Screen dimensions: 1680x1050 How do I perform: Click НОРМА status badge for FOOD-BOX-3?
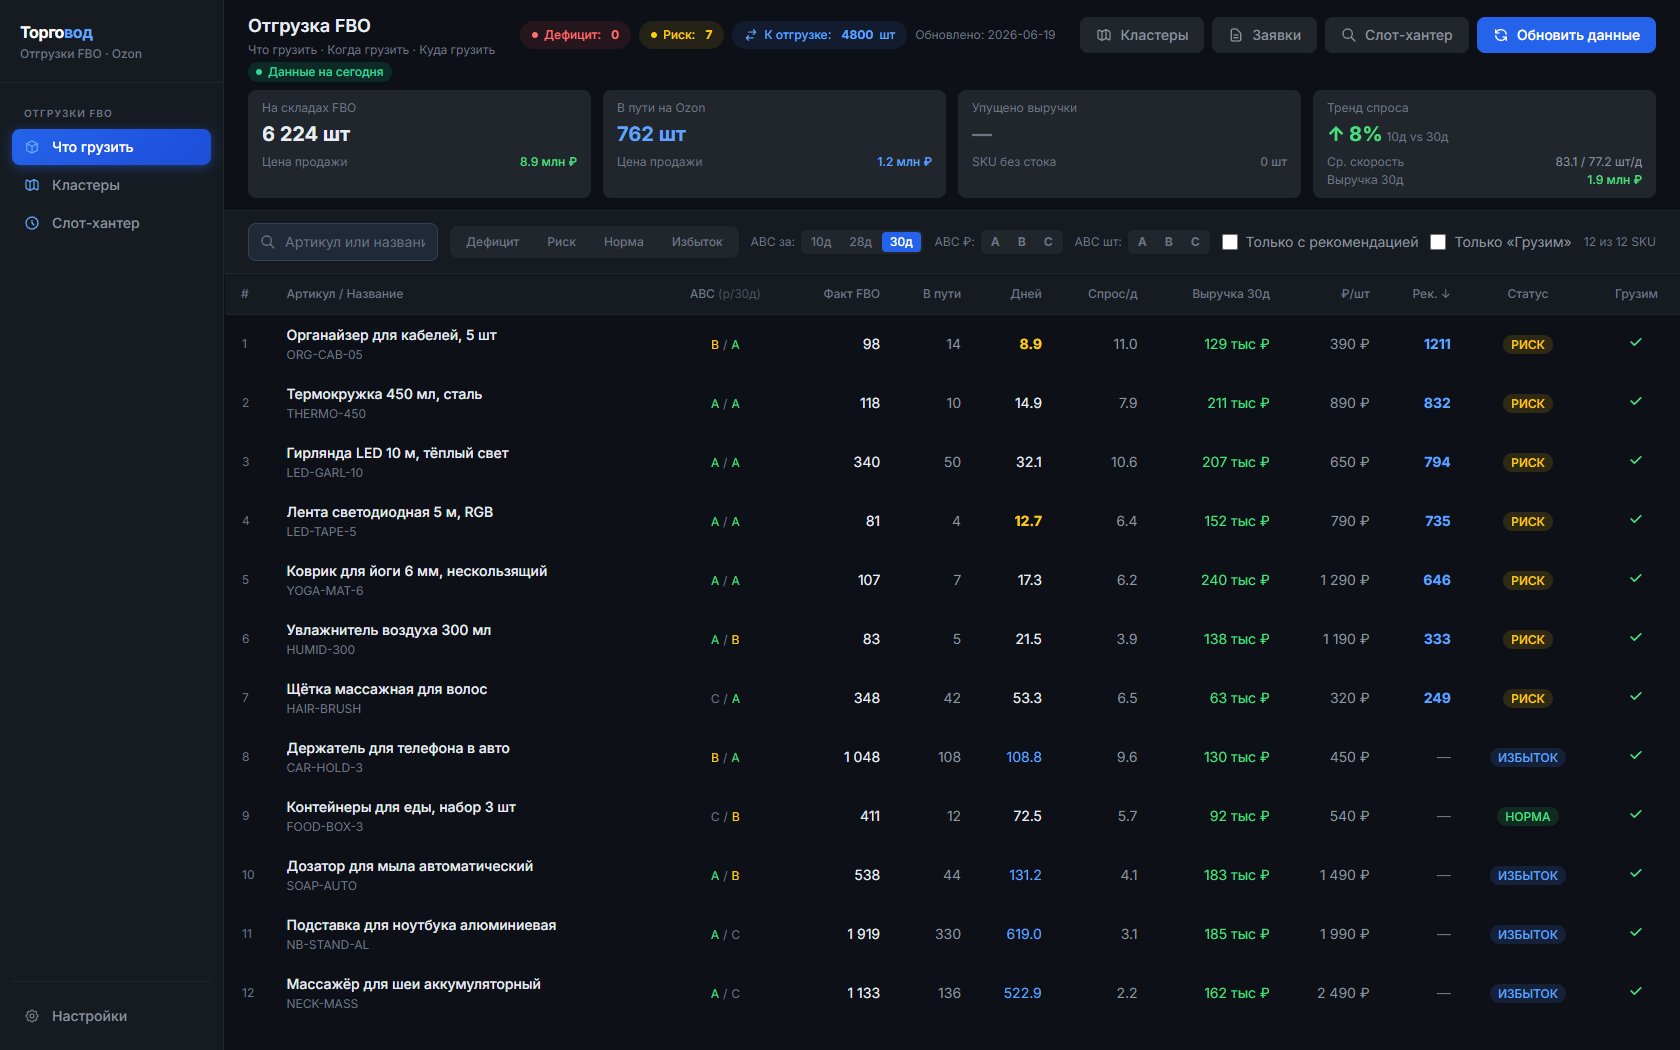(x=1527, y=816)
